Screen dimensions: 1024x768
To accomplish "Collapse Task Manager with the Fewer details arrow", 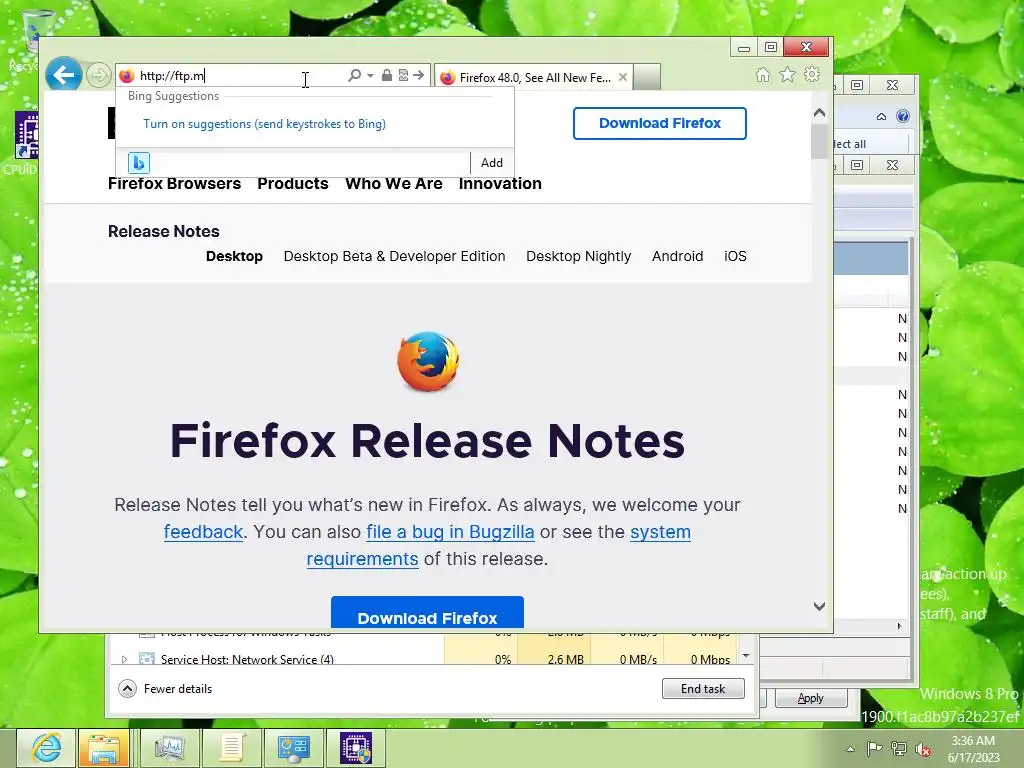I will 127,688.
